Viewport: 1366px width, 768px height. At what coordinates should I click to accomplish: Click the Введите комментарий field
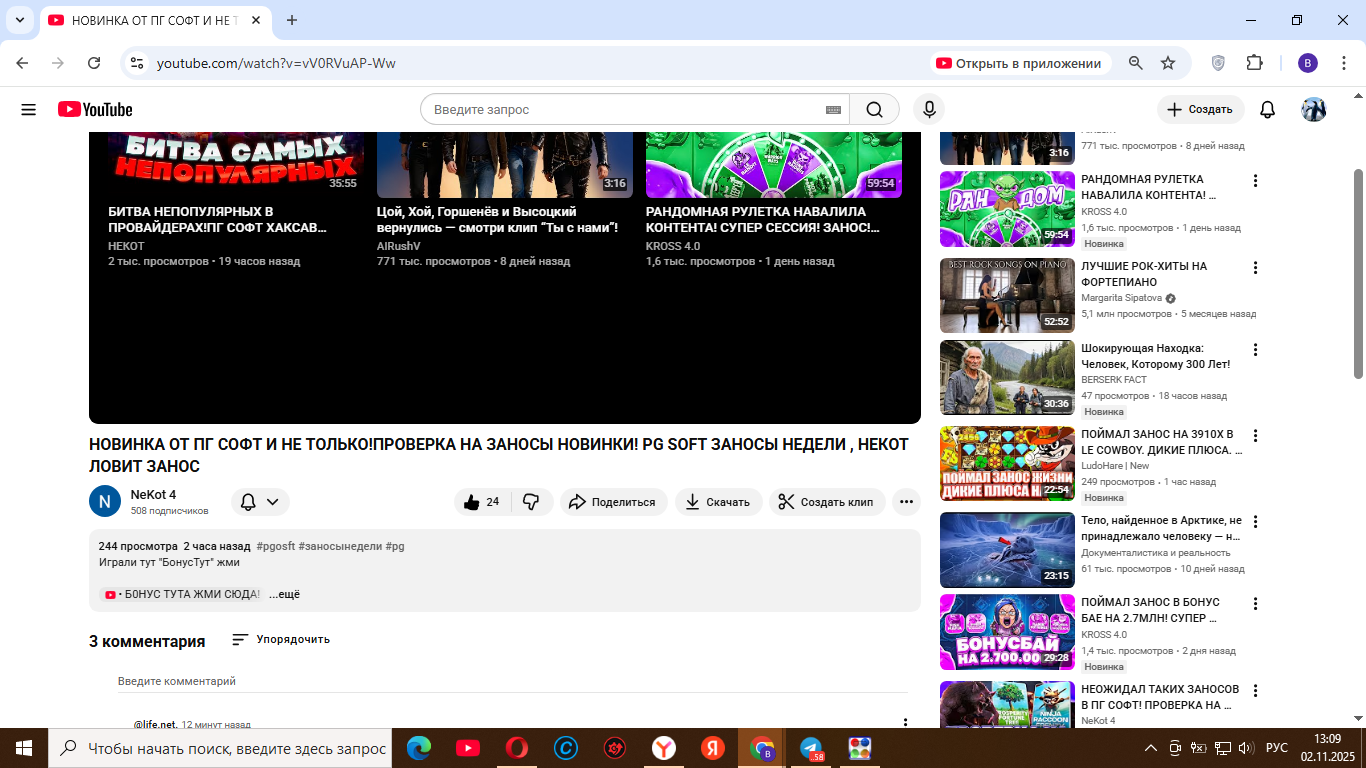click(x=513, y=681)
